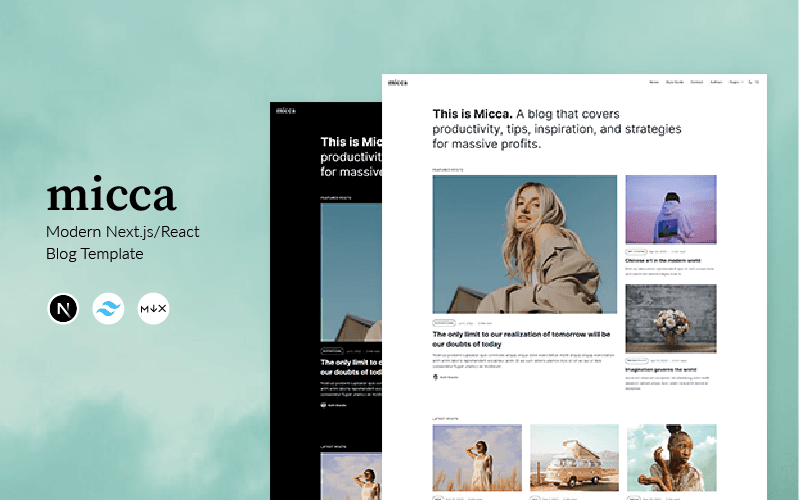Click the featured blonde woman post image

[x=524, y=244]
